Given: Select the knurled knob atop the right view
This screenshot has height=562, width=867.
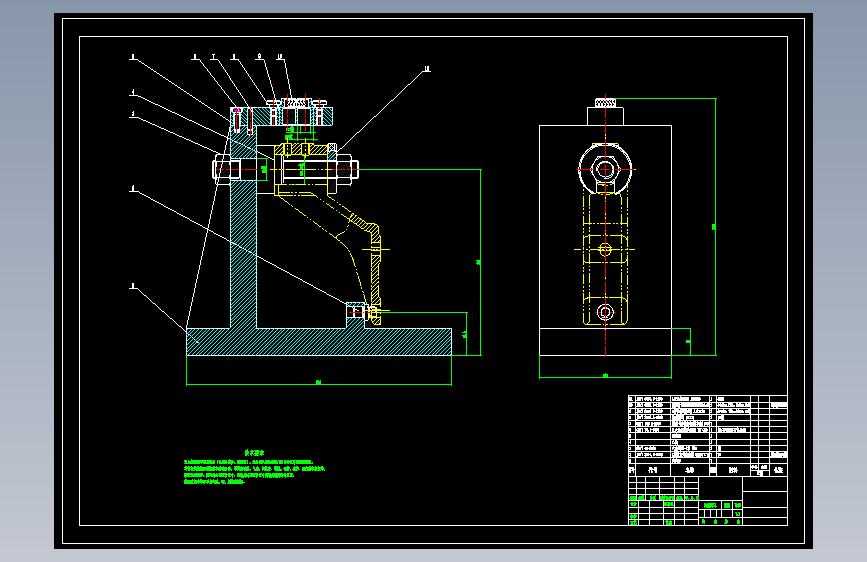Looking at the screenshot, I should coord(605,103).
